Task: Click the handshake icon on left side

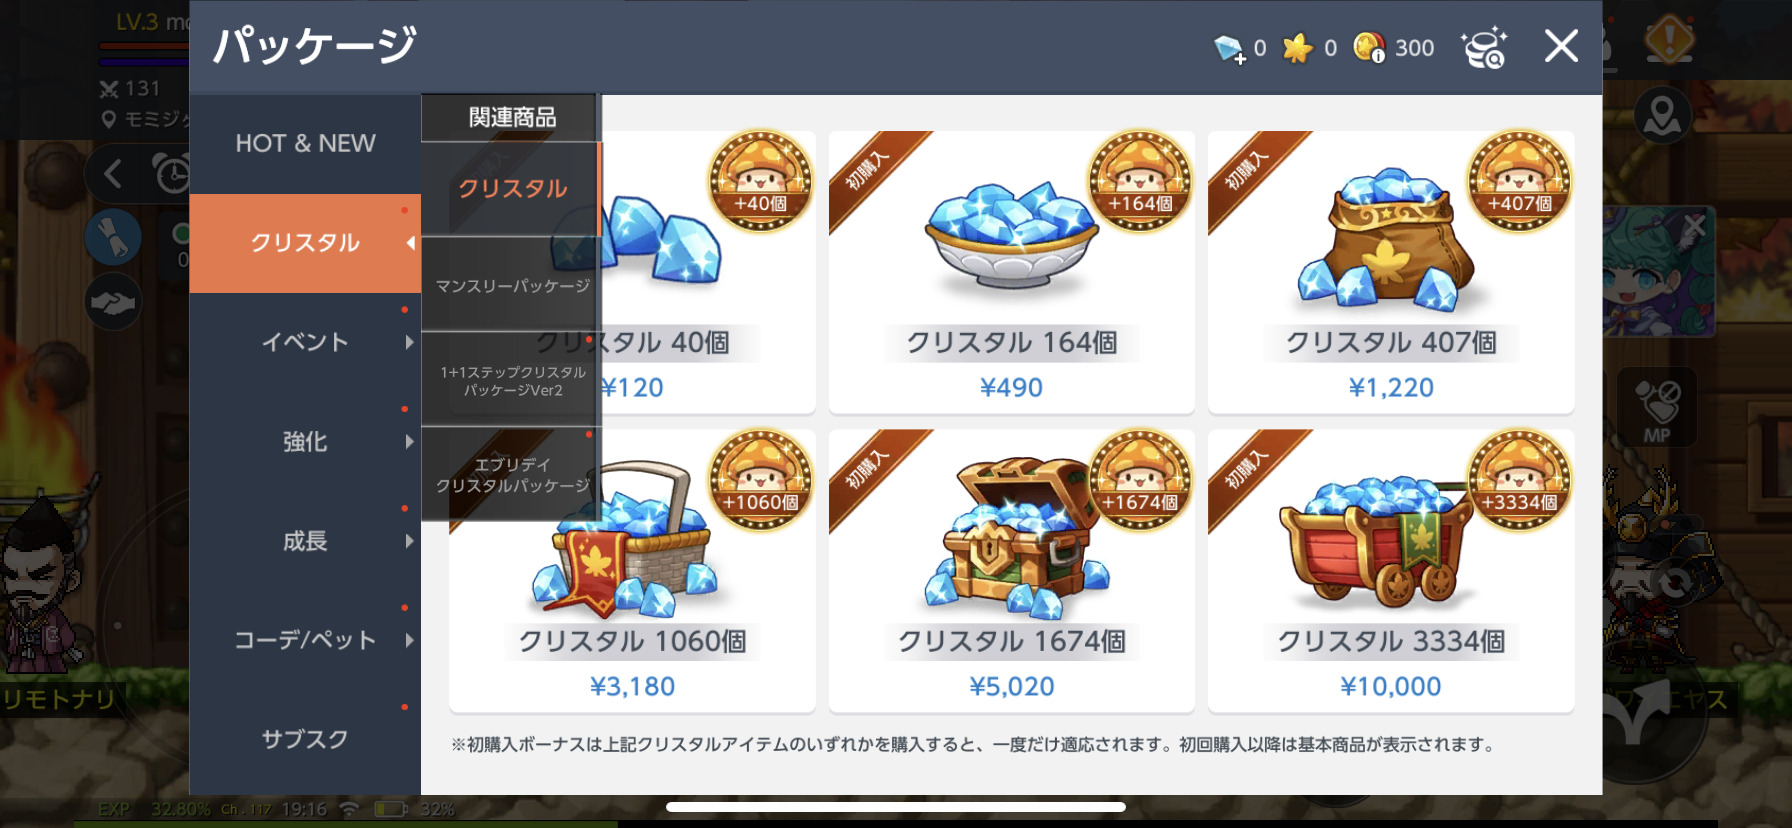Action: (x=113, y=303)
